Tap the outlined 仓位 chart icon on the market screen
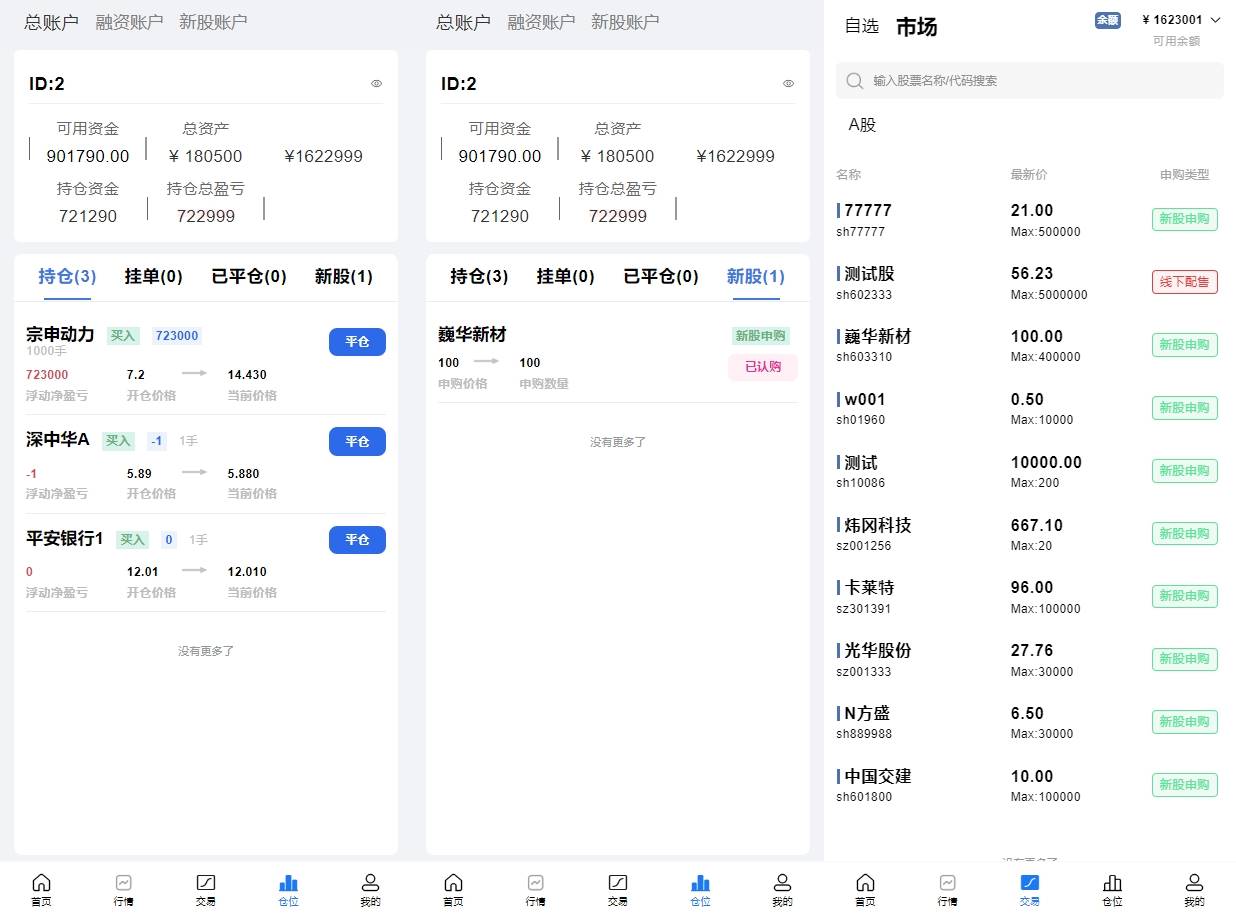This screenshot has width=1236, height=915. pyautogui.click(x=1112, y=883)
